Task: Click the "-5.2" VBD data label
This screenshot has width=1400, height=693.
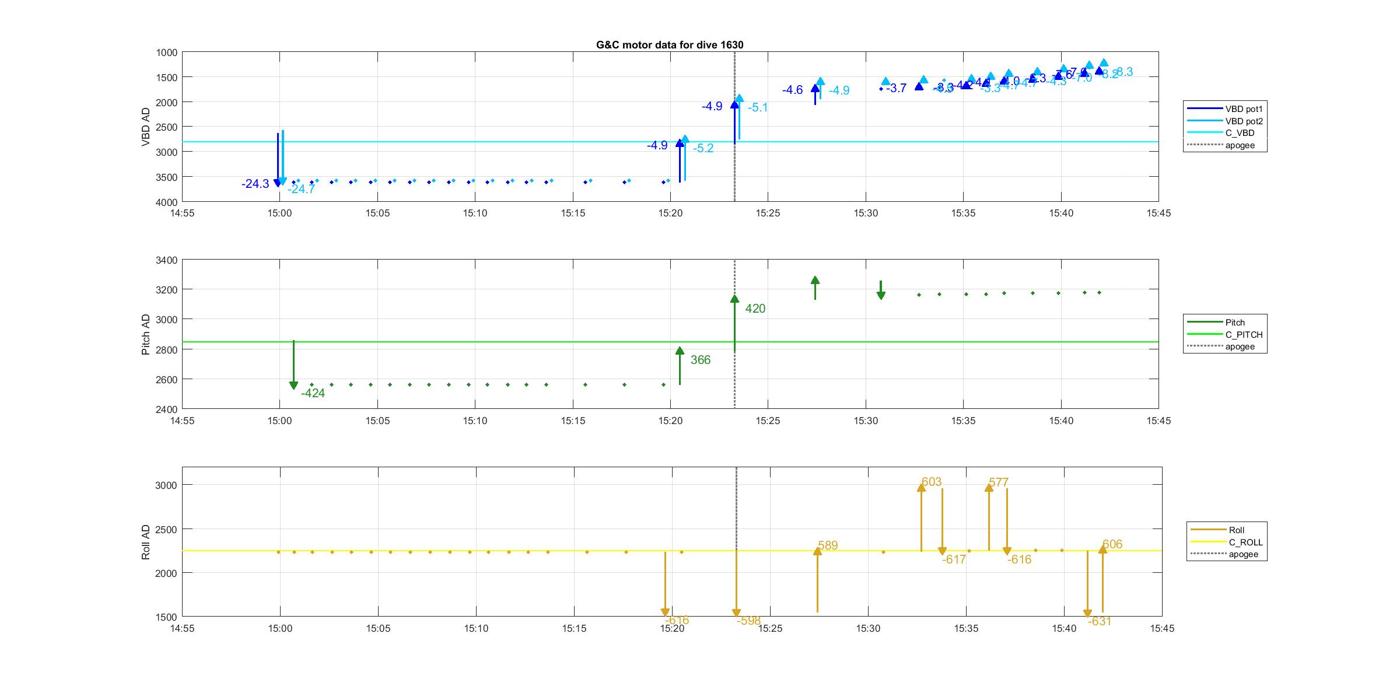Action: [703, 148]
